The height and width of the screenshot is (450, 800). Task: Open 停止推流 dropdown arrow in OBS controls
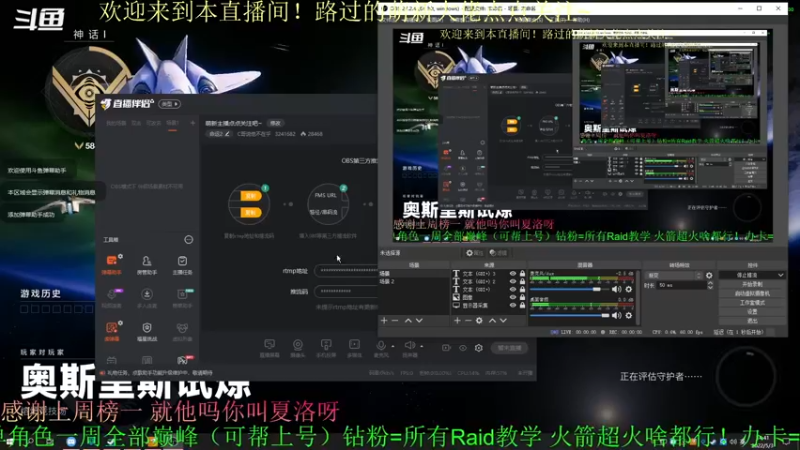pyautogui.click(x=781, y=275)
